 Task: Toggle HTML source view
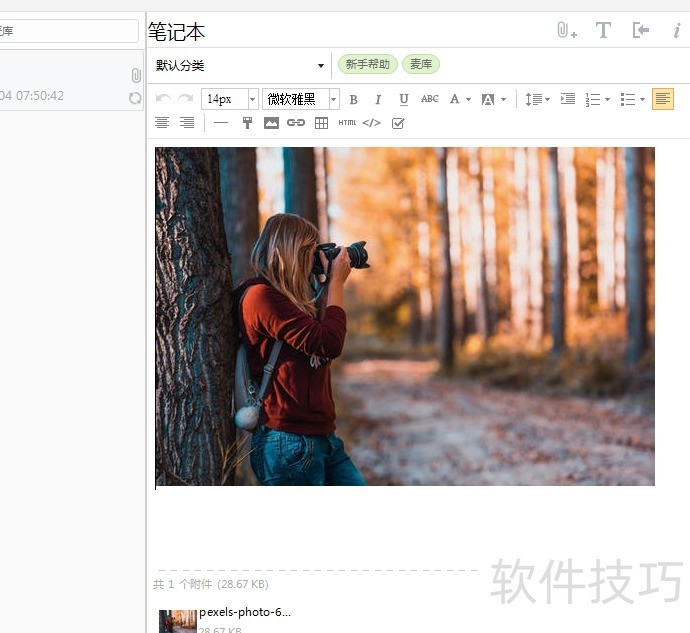(346, 123)
